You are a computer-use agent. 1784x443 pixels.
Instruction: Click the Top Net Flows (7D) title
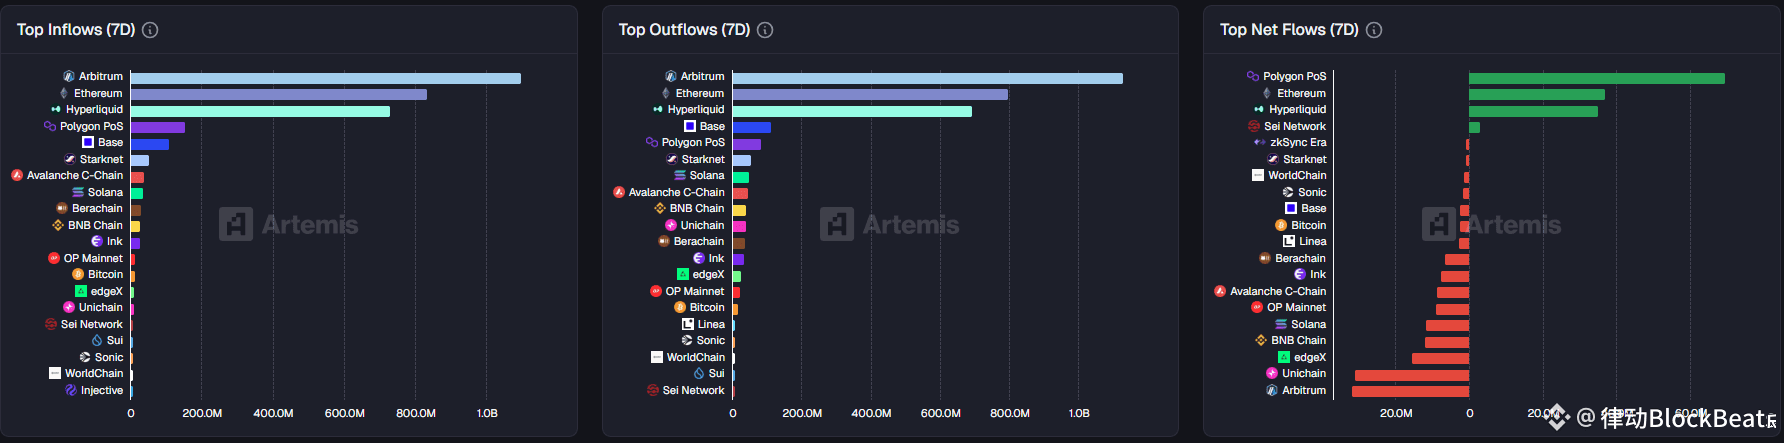point(1289,30)
